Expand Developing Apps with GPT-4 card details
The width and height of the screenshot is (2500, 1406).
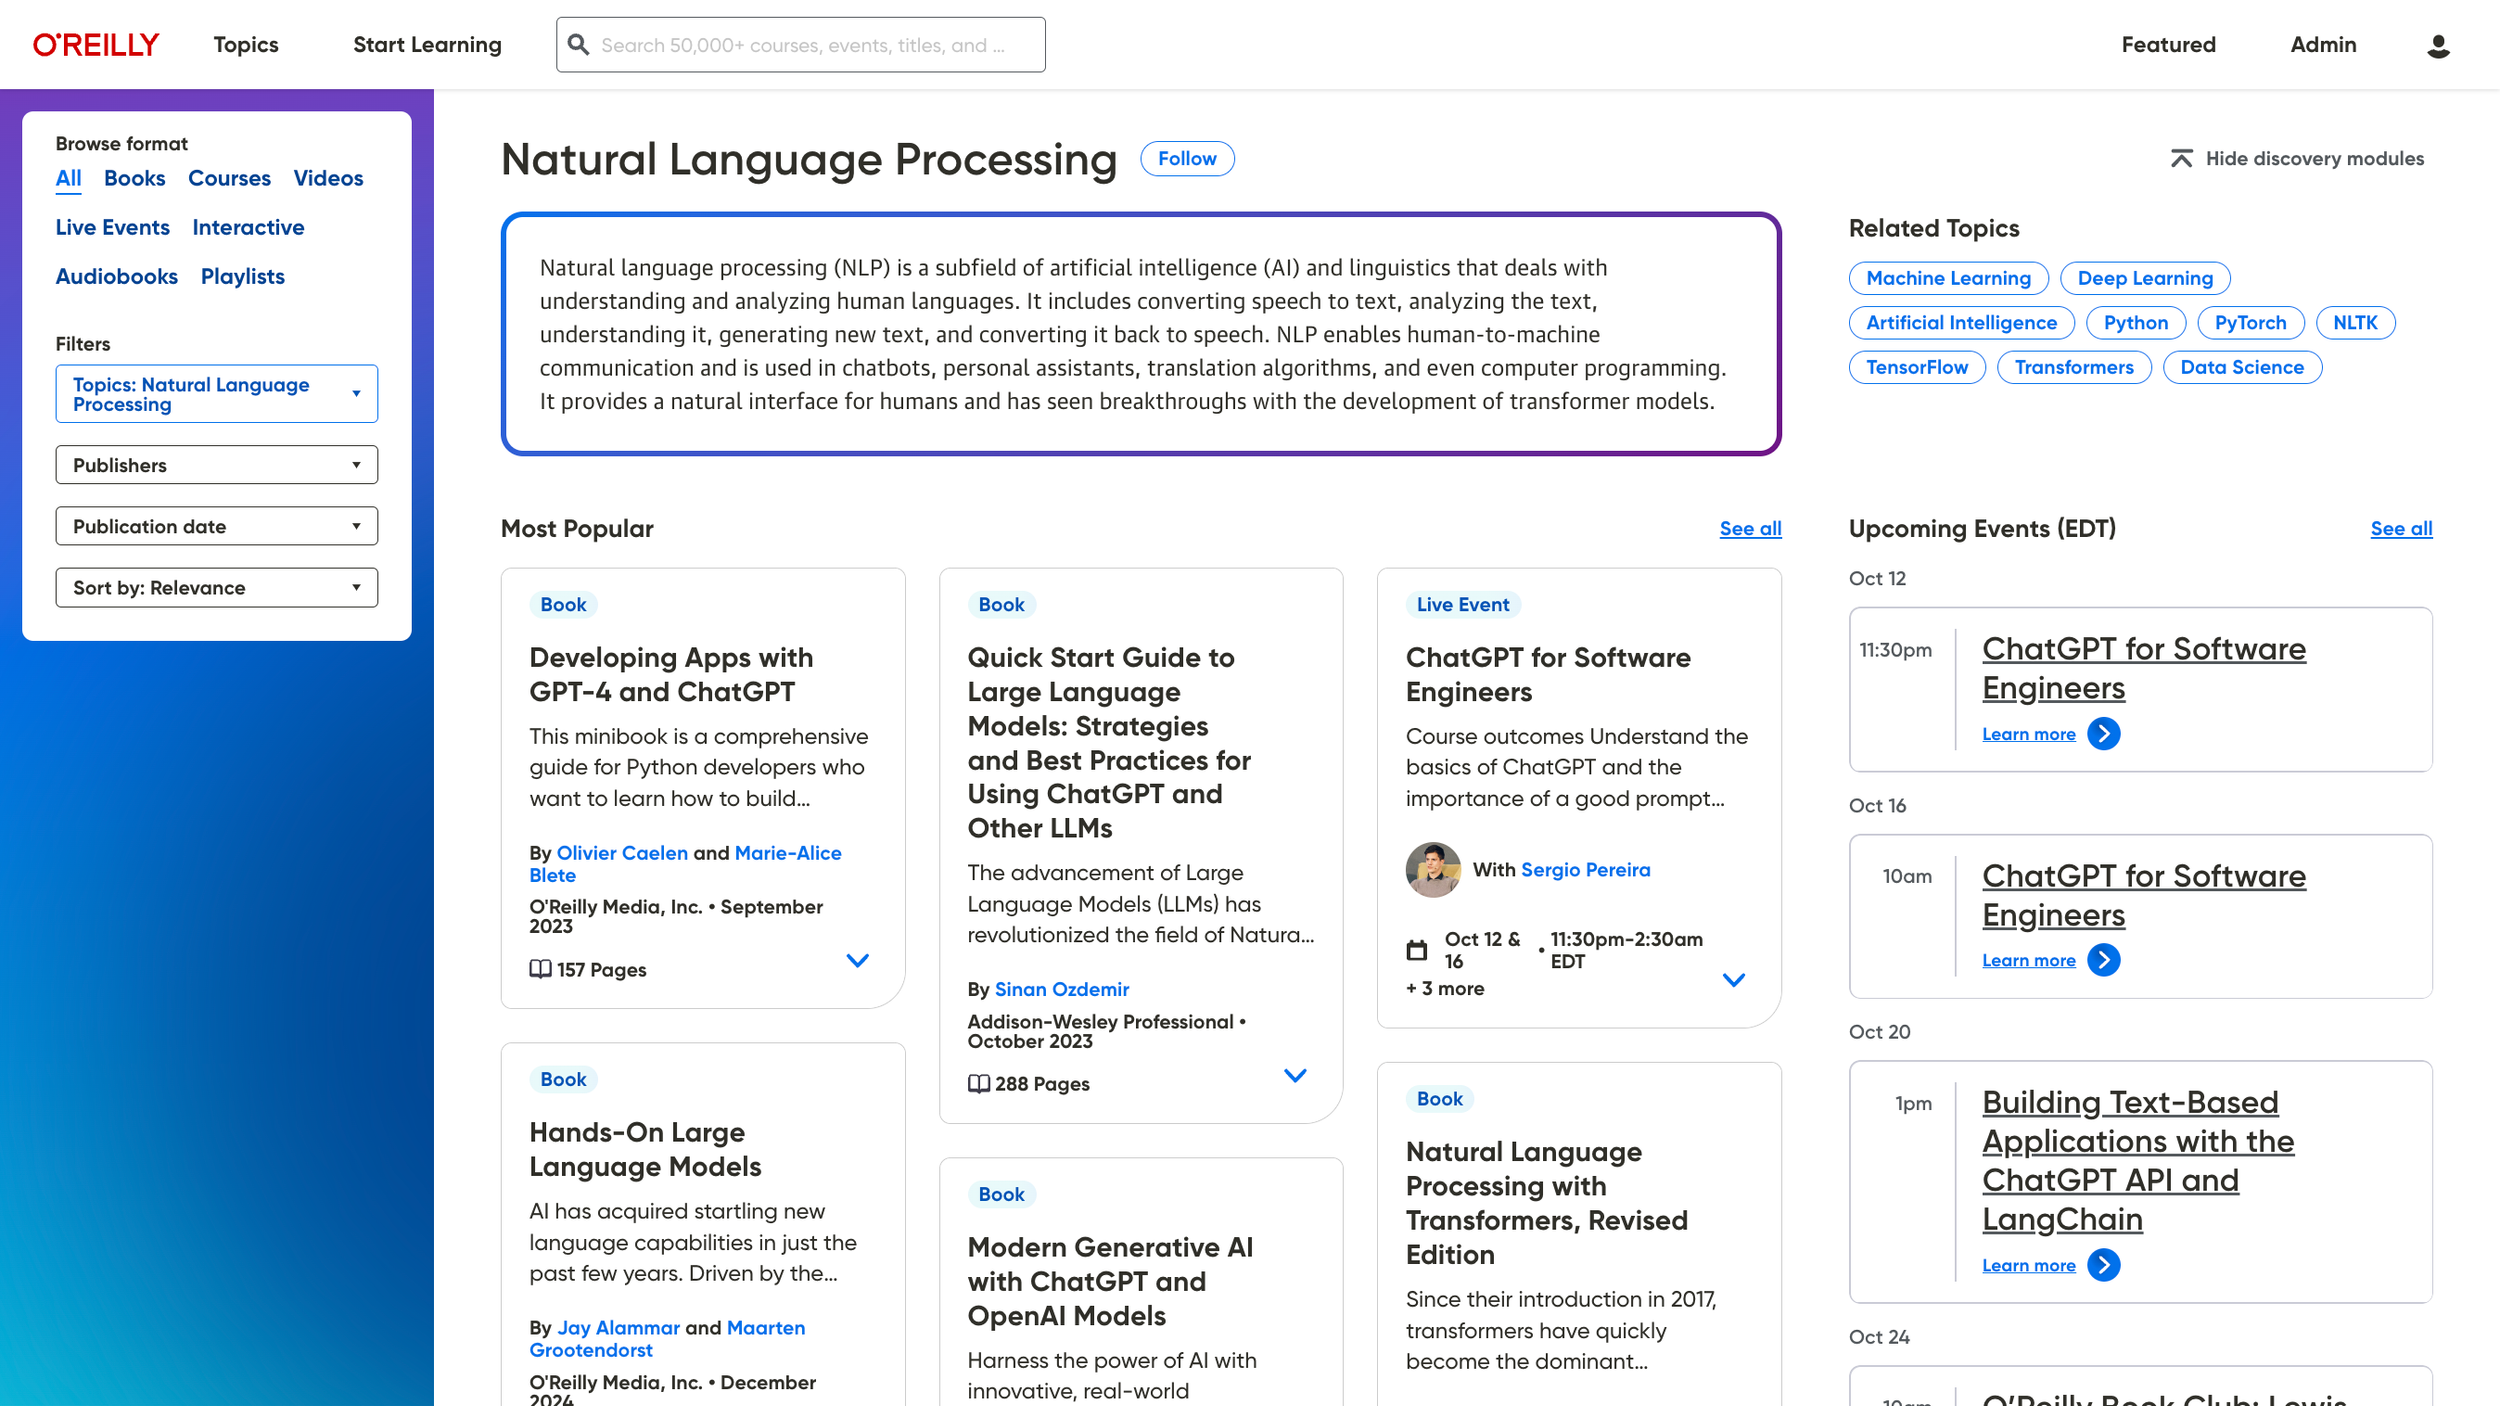pyautogui.click(x=857, y=961)
